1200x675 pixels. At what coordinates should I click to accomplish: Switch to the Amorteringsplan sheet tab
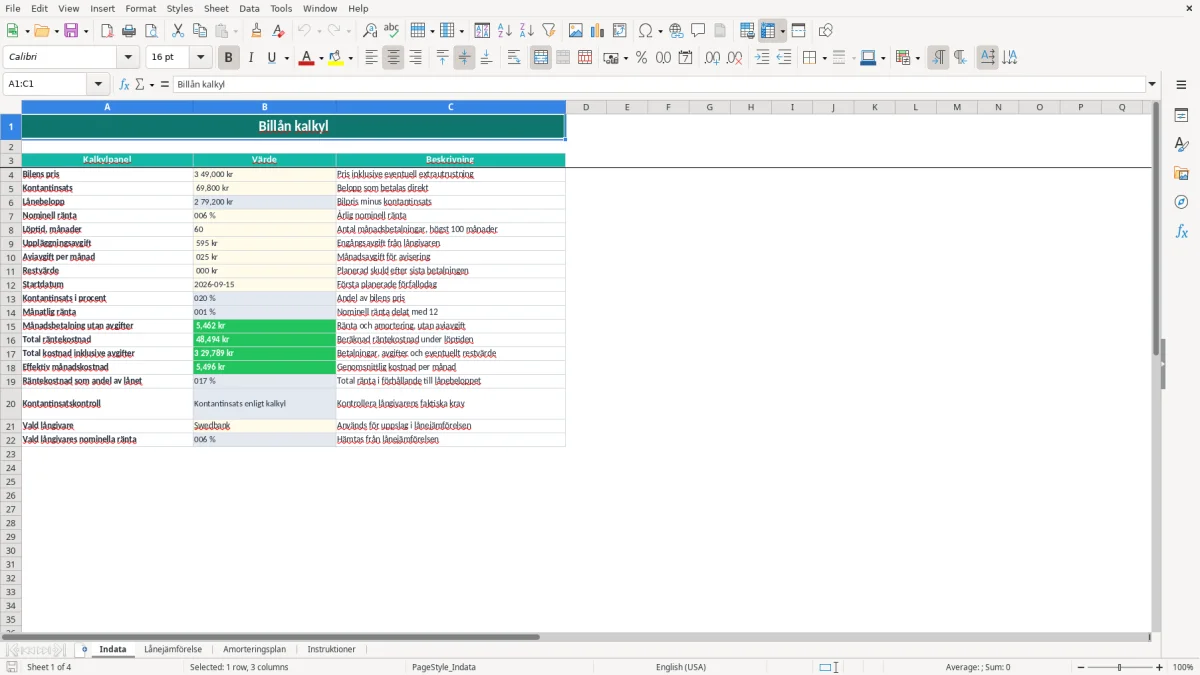click(254, 649)
